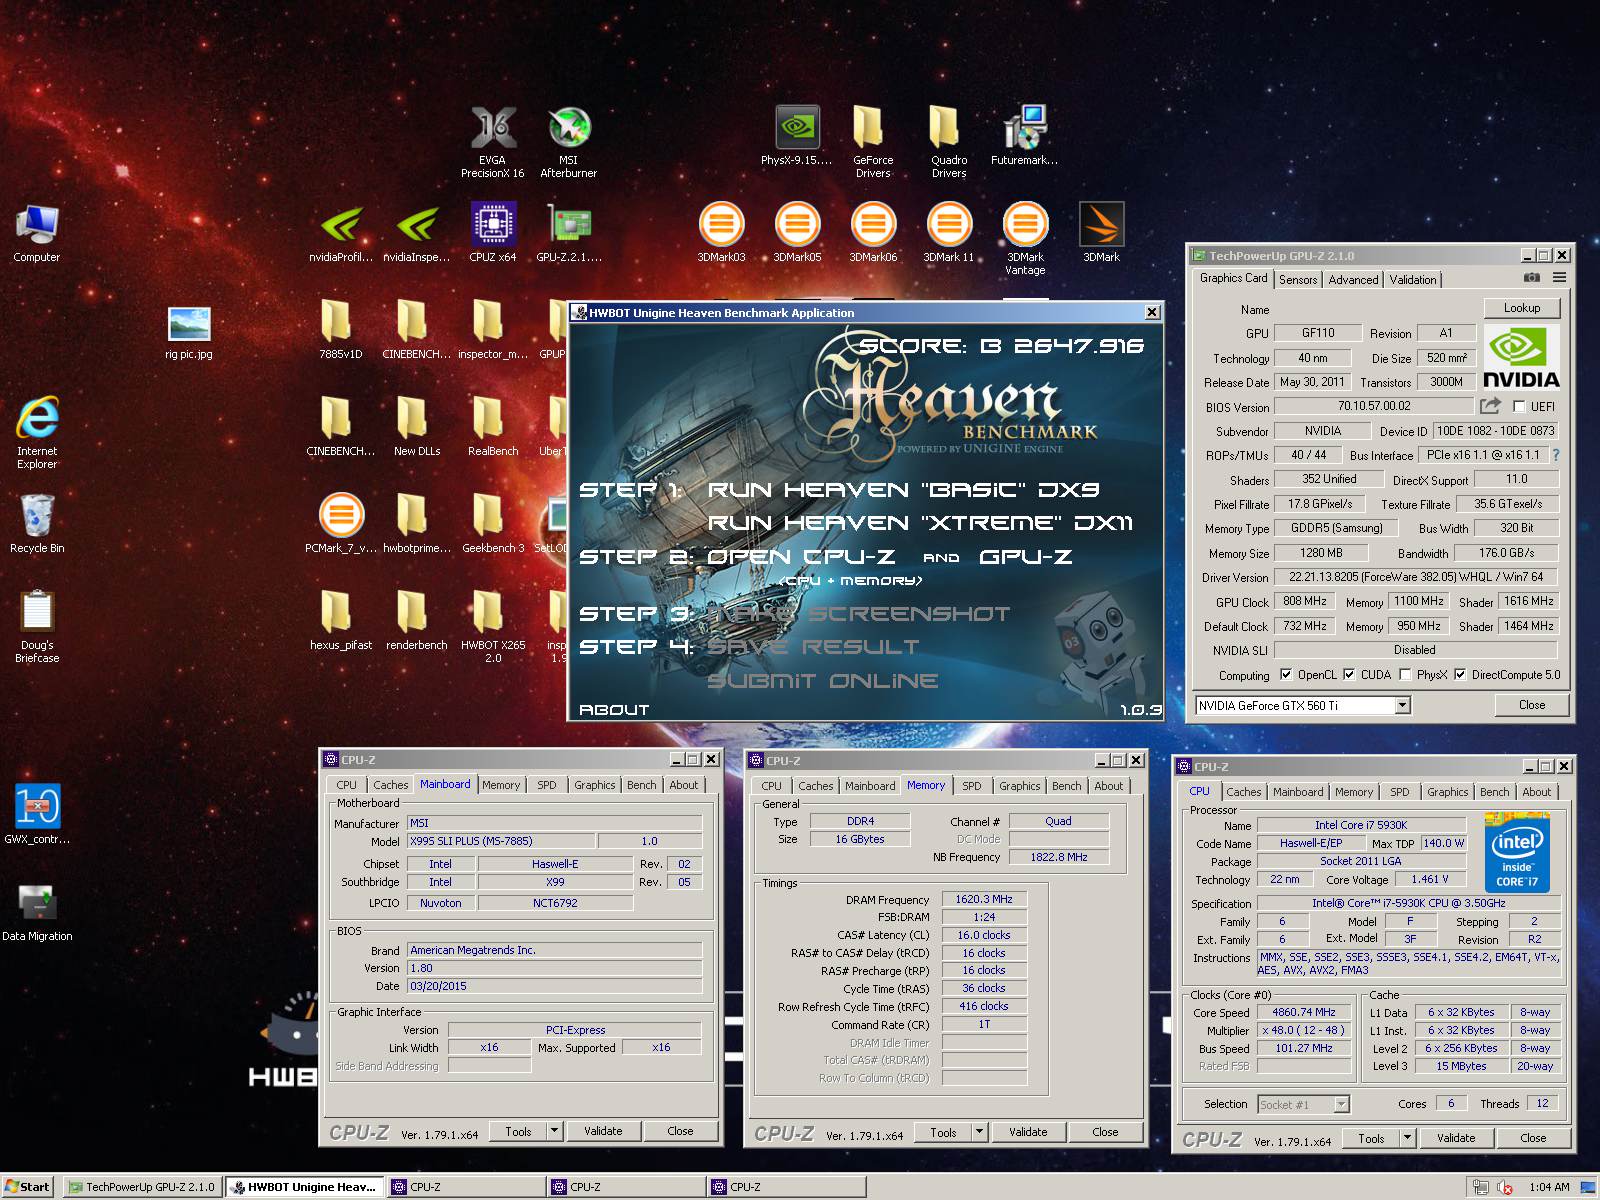Open EVGA PrecisionX 16 desktop icon
The width and height of the screenshot is (1600, 1200).
[493, 141]
